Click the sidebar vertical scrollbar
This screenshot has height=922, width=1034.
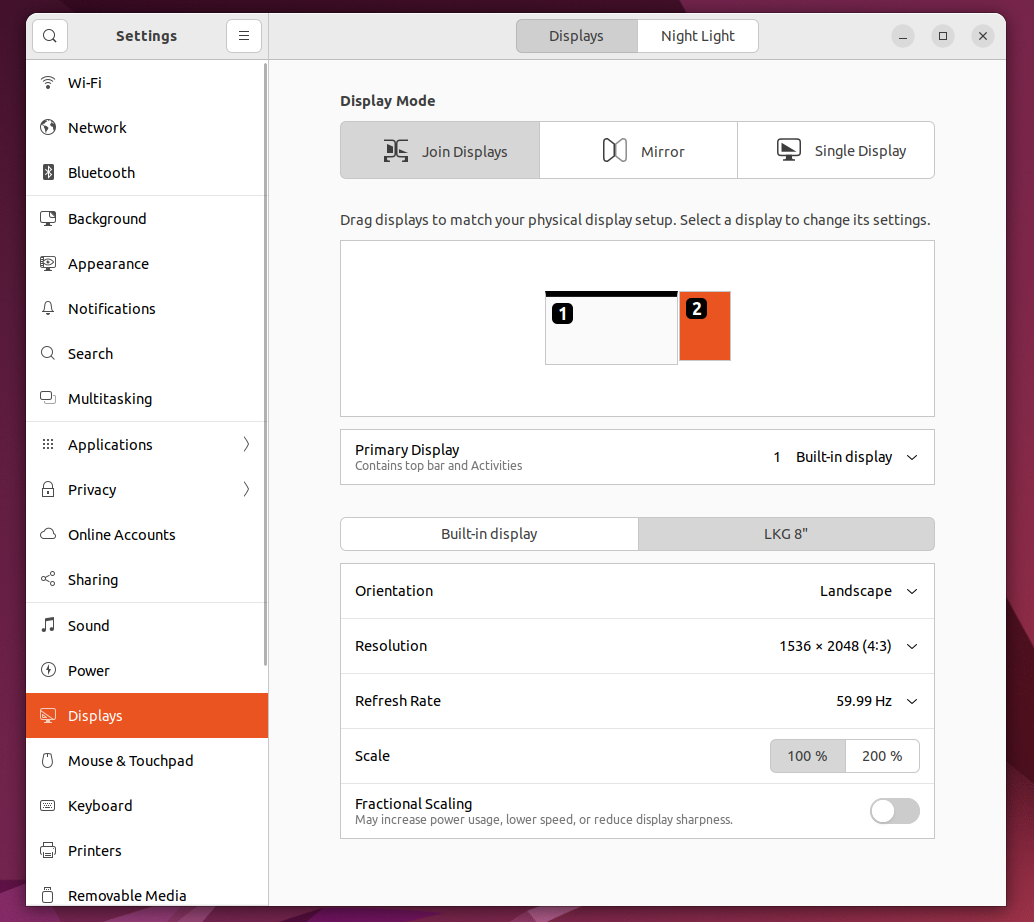coord(265,364)
